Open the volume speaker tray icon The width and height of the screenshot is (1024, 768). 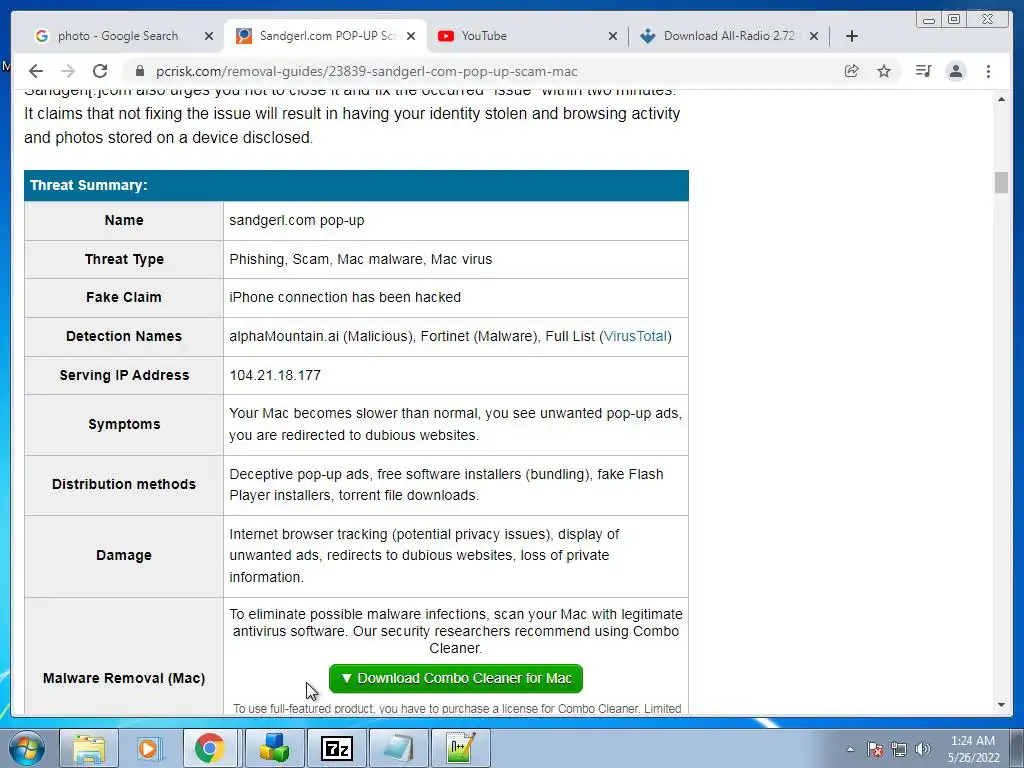pyautogui.click(x=923, y=749)
